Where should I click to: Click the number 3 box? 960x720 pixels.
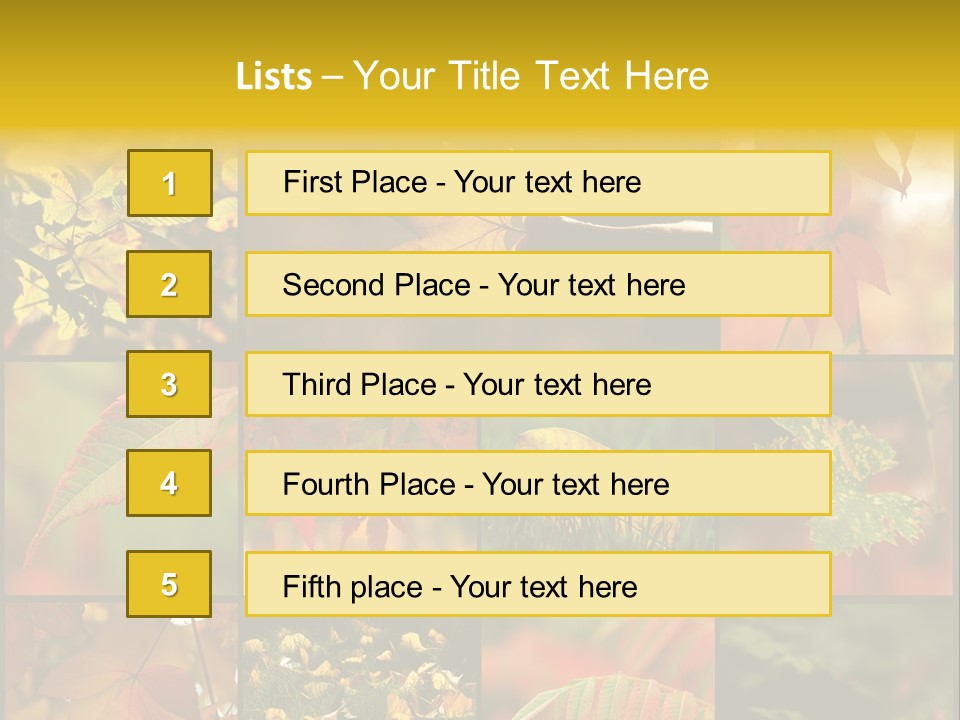[x=169, y=384]
